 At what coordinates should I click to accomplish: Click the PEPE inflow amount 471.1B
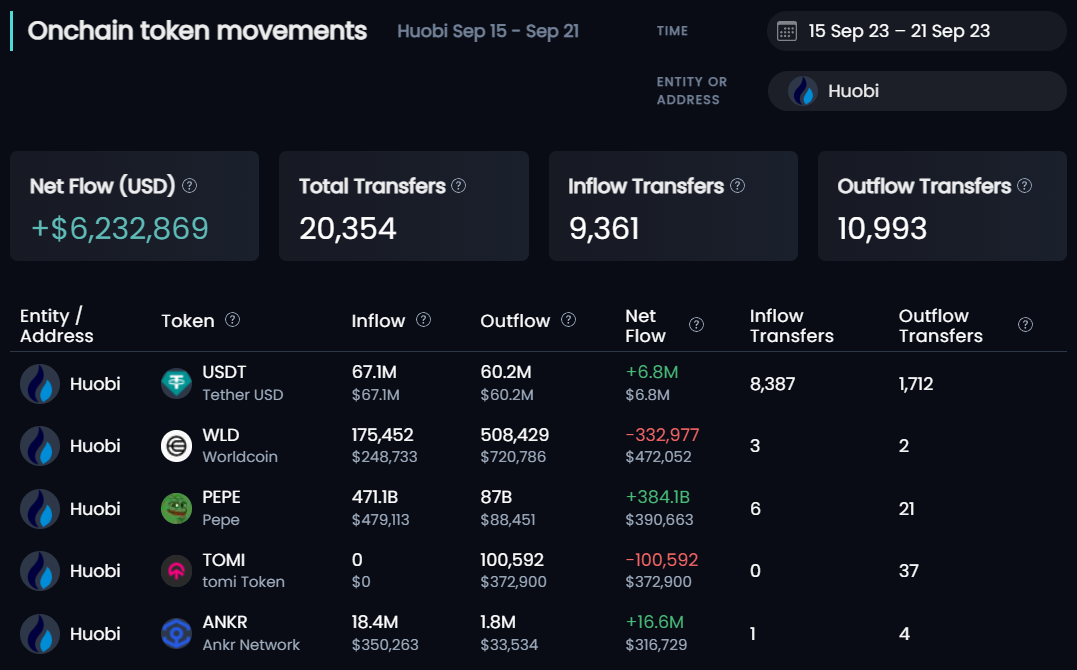click(x=375, y=498)
